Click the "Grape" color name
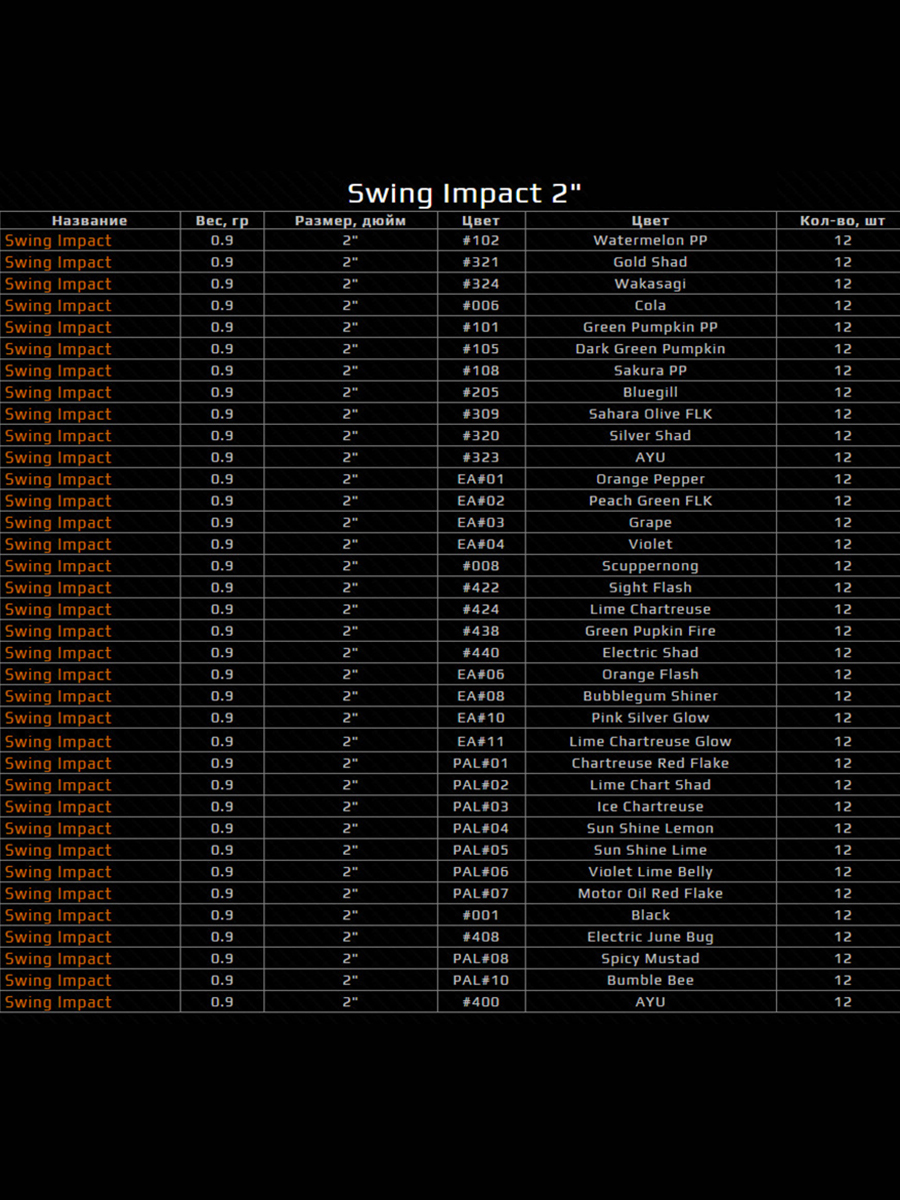 (x=650, y=523)
